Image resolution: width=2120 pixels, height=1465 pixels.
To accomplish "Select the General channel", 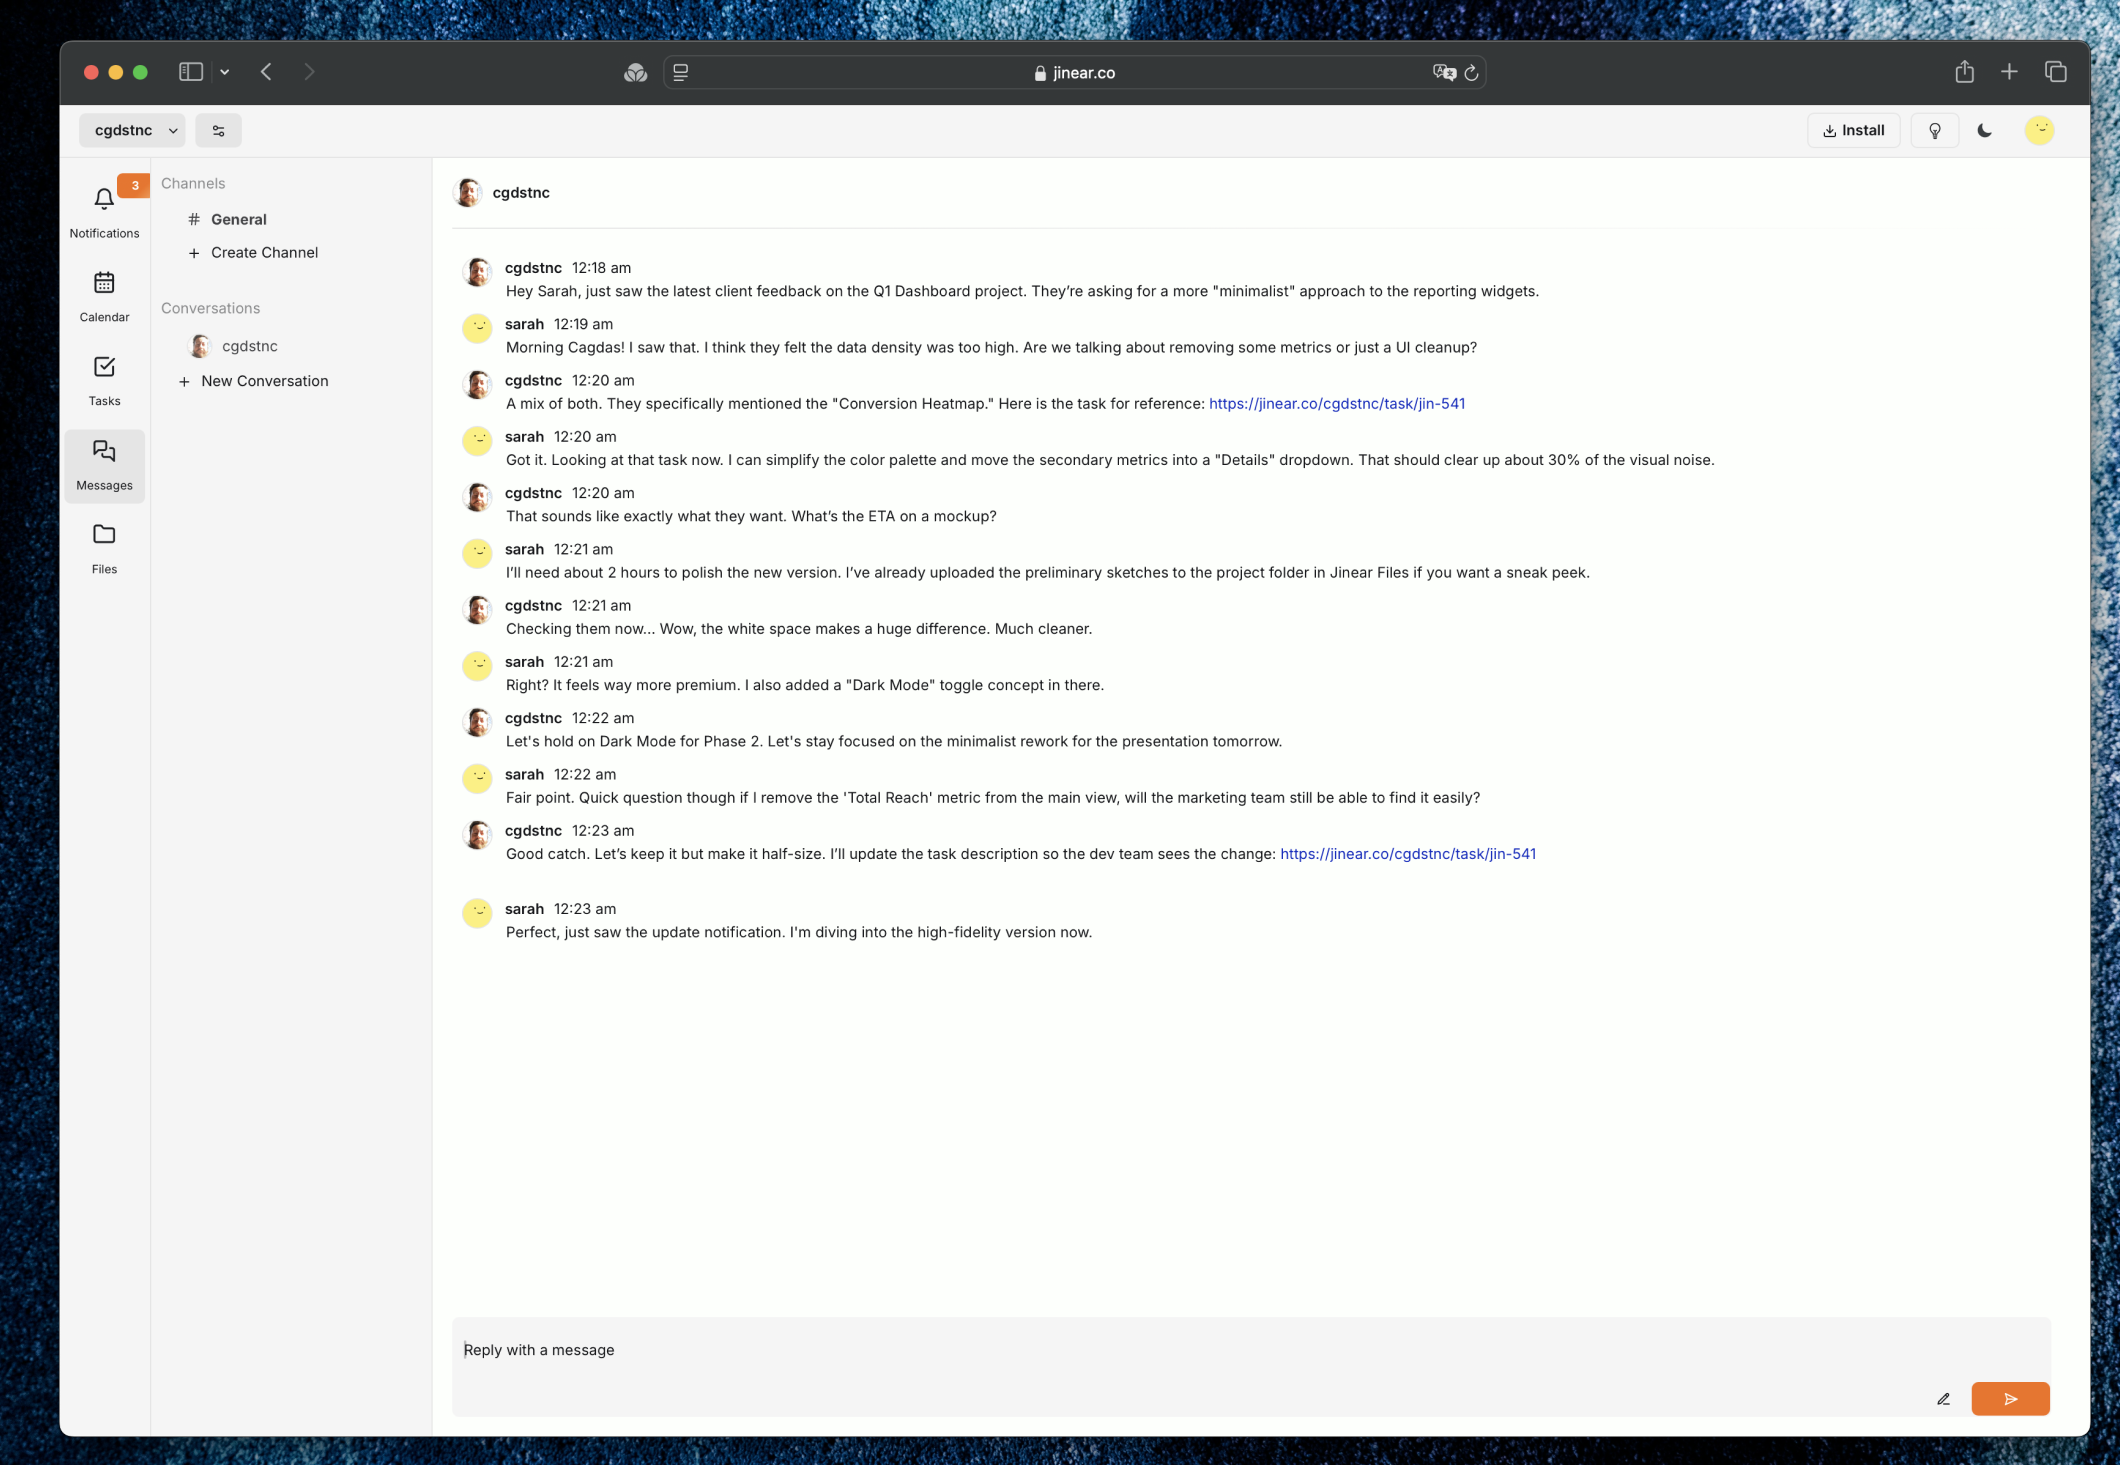I will [238, 219].
